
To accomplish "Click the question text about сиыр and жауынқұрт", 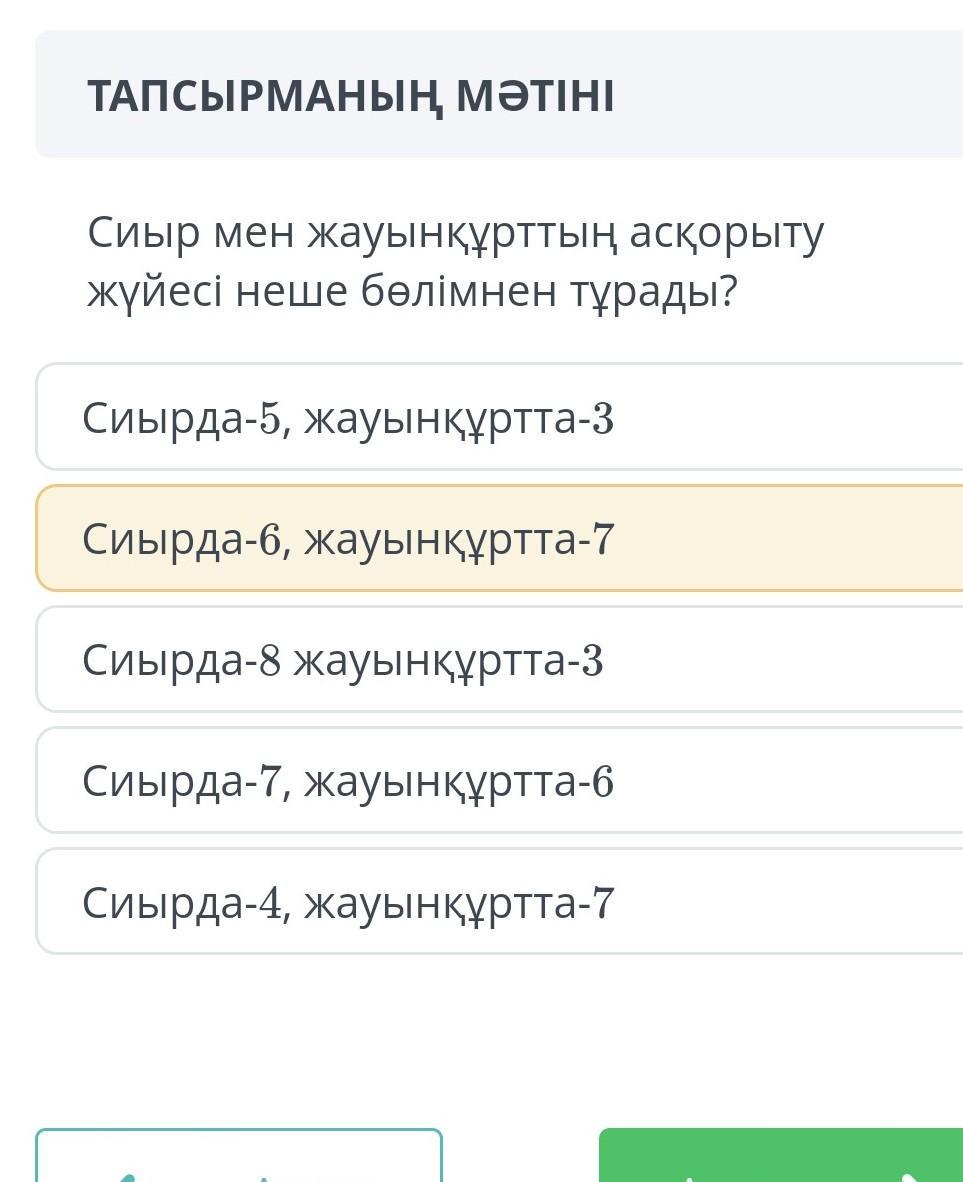I will tap(456, 262).
